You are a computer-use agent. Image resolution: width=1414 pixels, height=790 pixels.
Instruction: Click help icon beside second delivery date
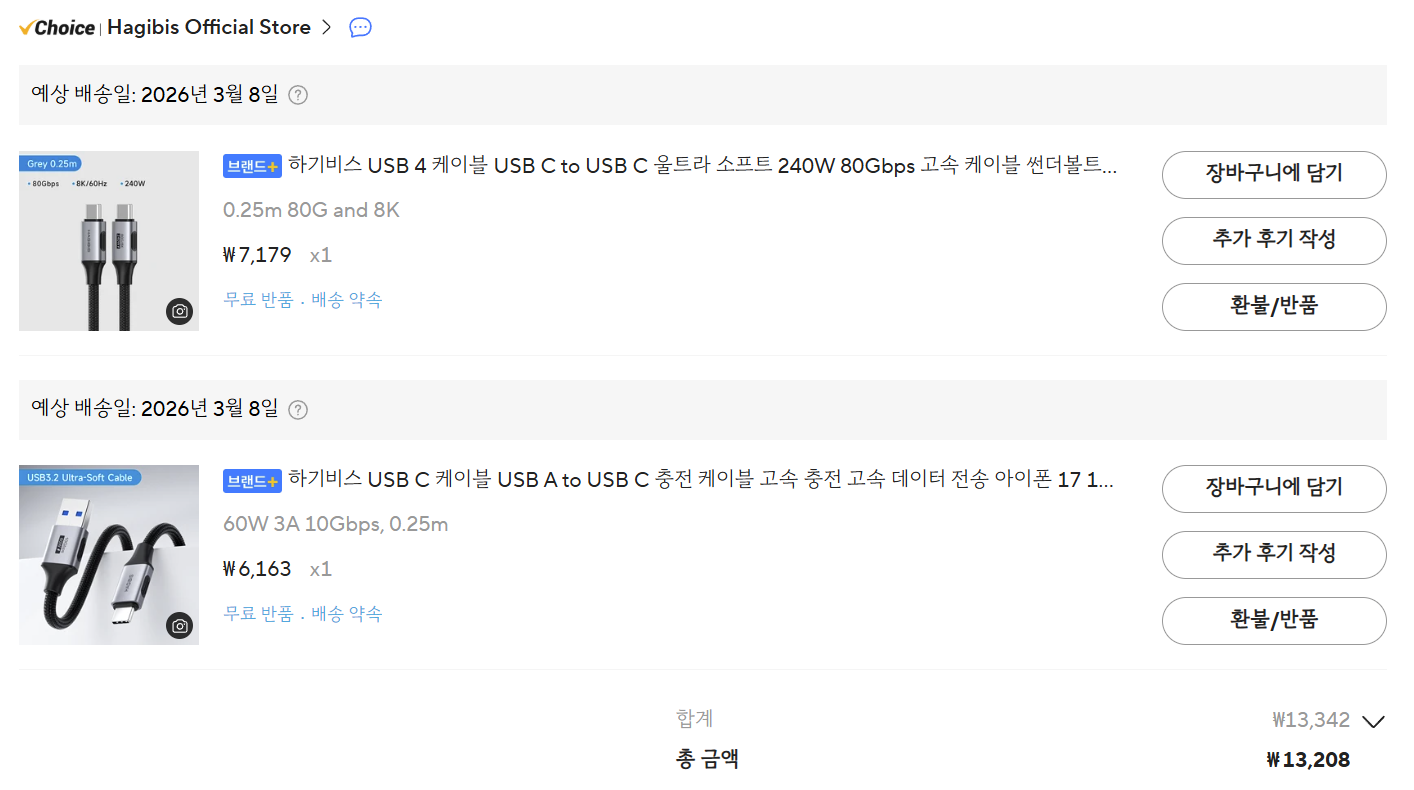[298, 409]
